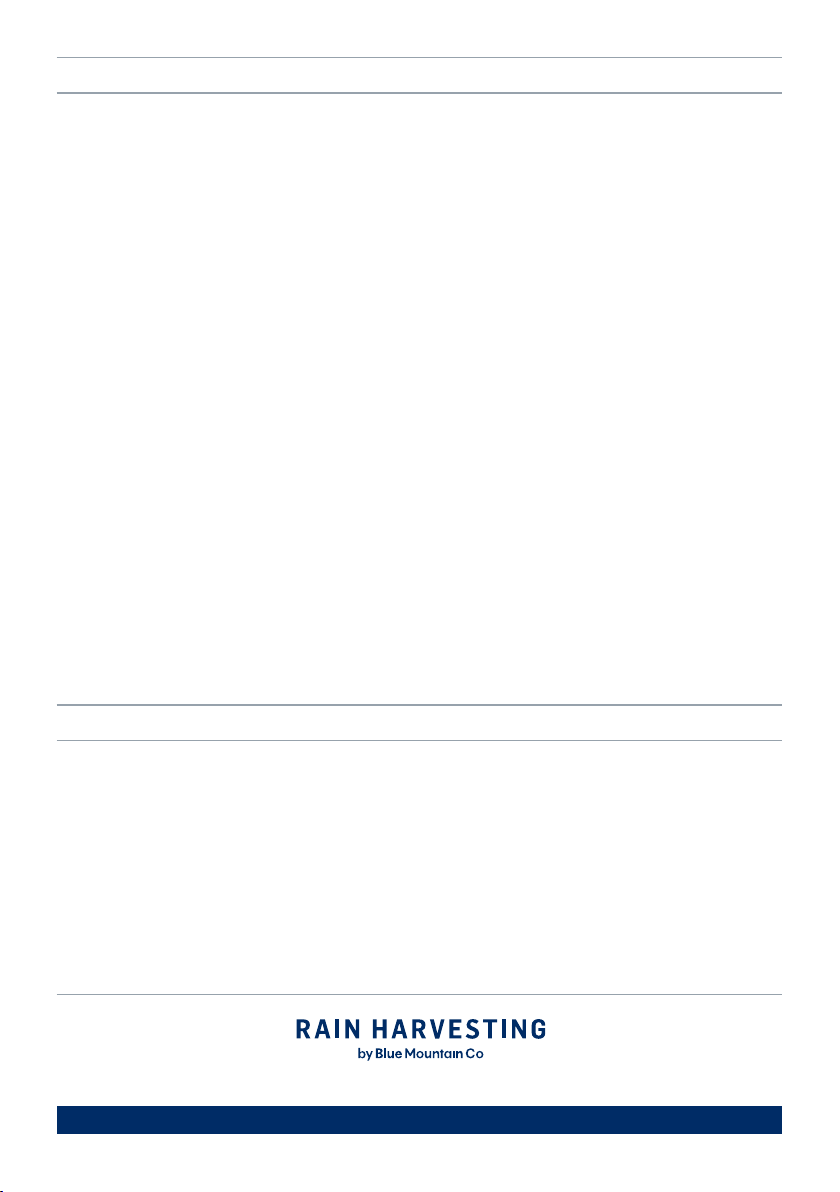Click the second thicker grey divider line
The height and width of the screenshot is (1192, 840).
coord(419,93)
